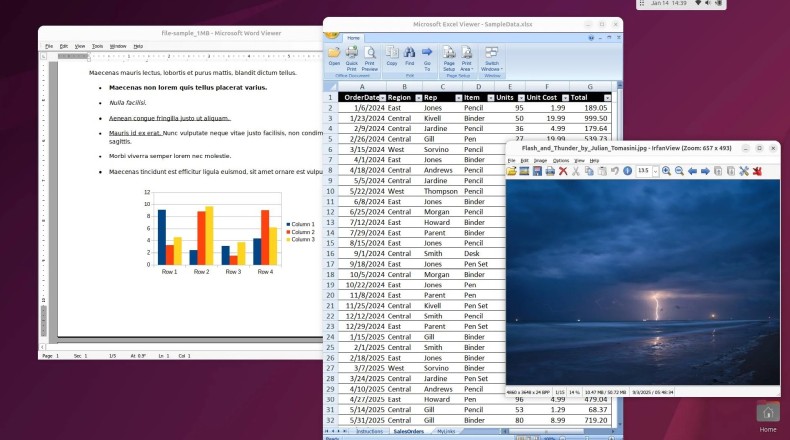Image resolution: width=790 pixels, height=440 pixels.
Task: Open Home folder on desktop
Action: (x=767, y=414)
